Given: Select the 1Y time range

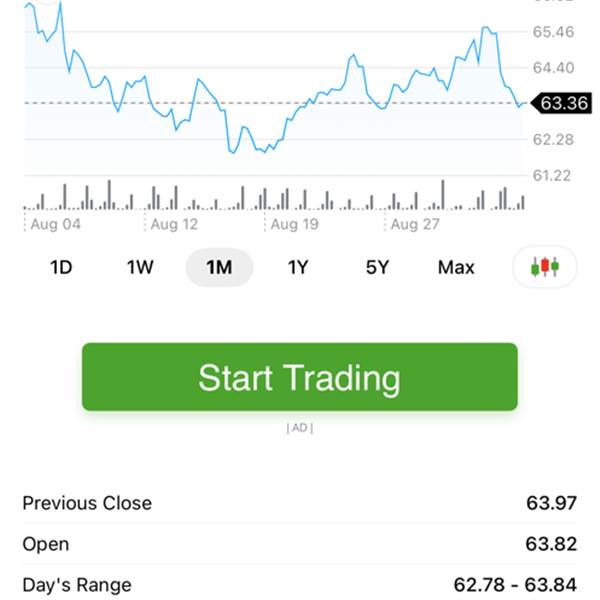Looking at the screenshot, I should pyautogui.click(x=298, y=267).
